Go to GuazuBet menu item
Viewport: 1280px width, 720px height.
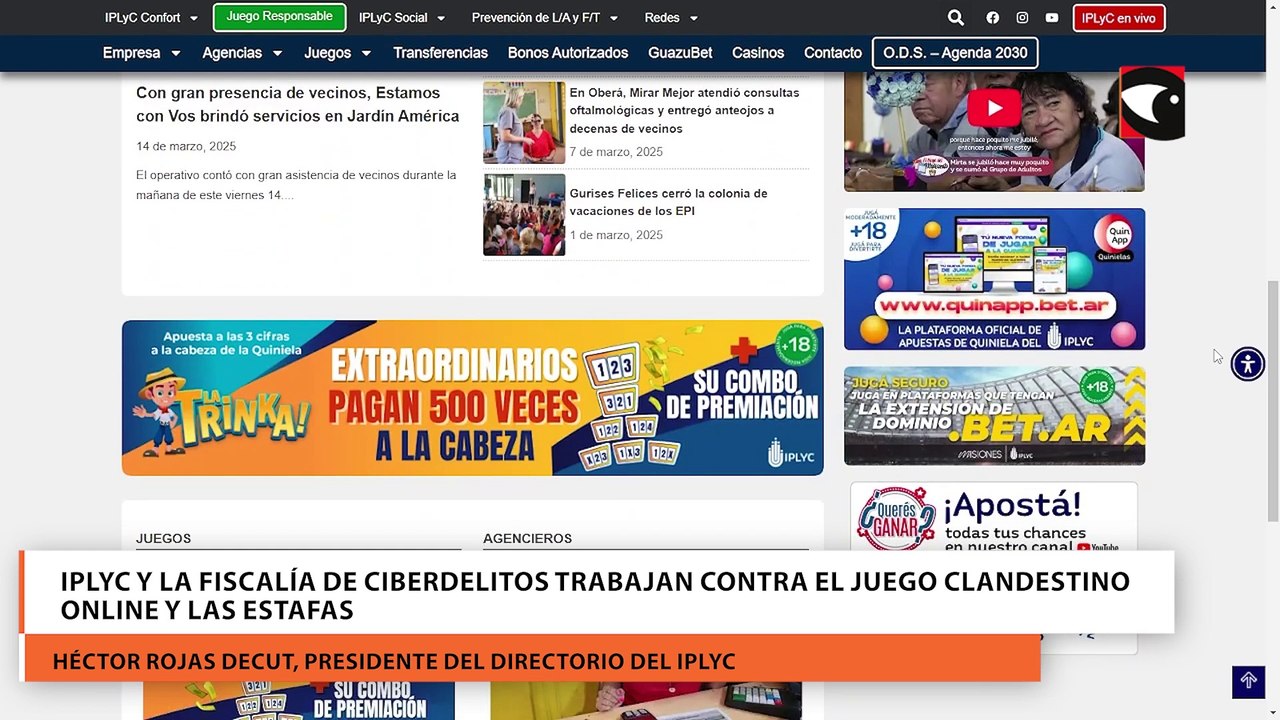pyautogui.click(x=680, y=53)
